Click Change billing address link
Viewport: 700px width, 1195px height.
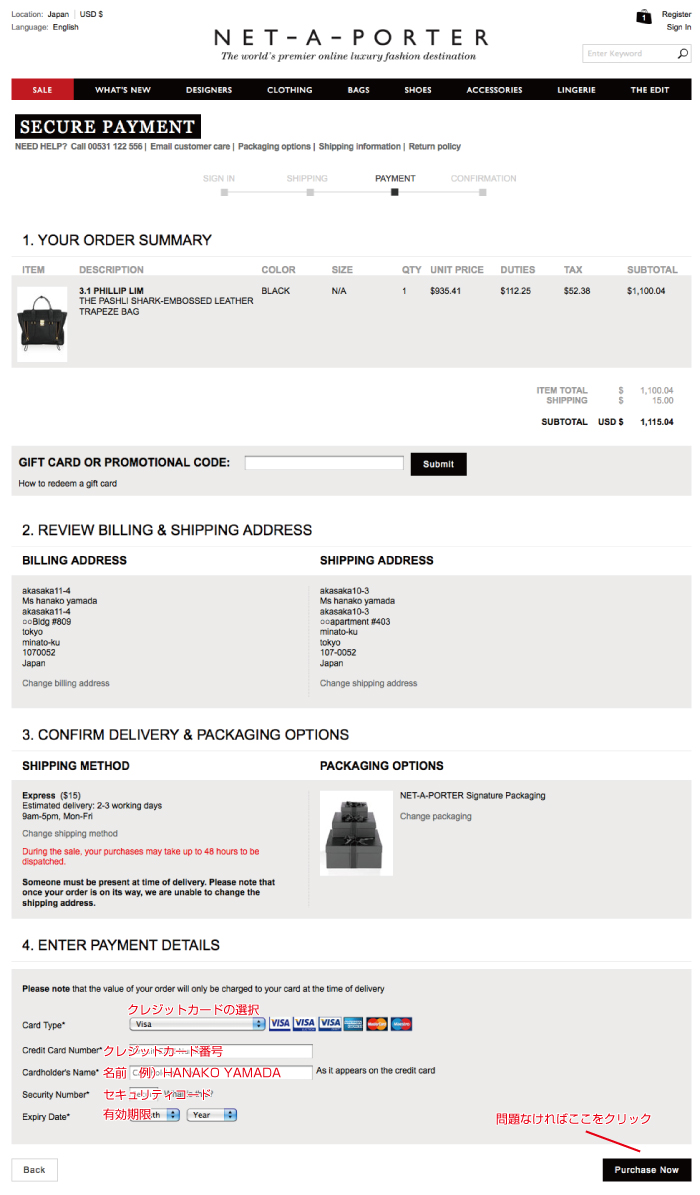tap(66, 683)
